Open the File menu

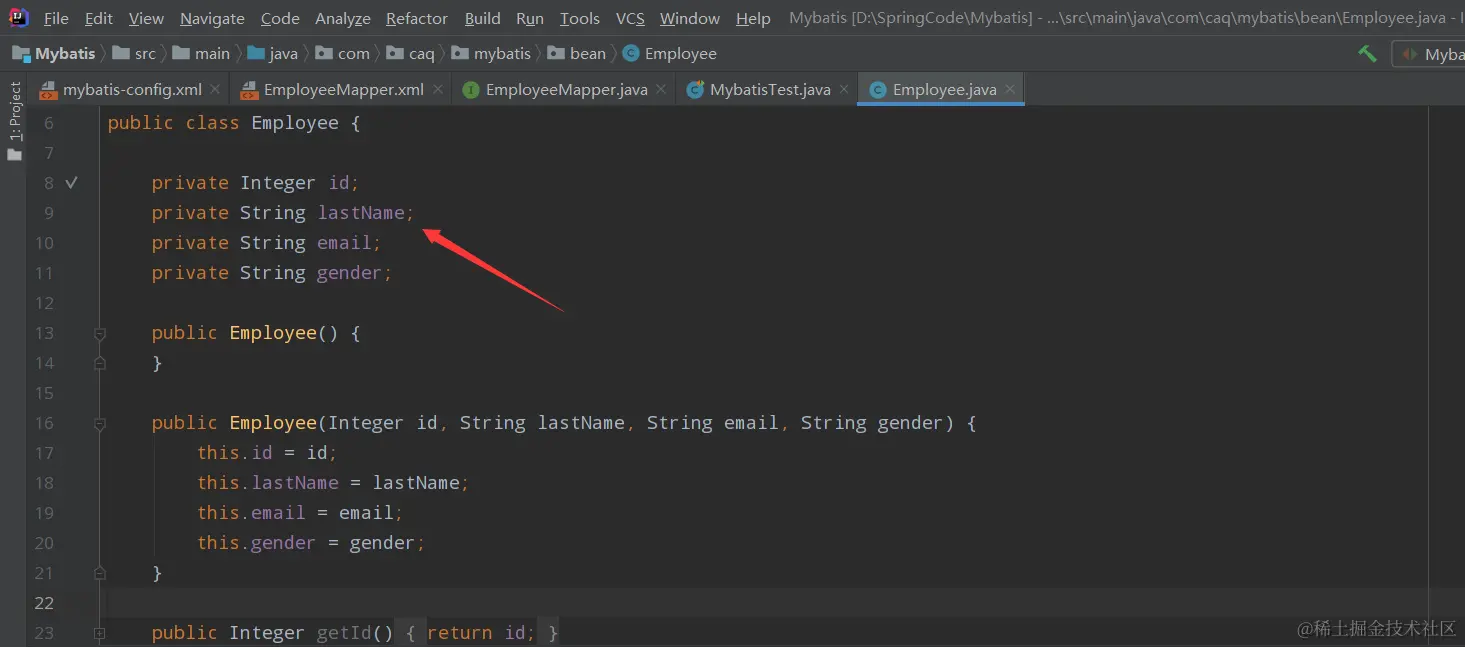coord(56,18)
